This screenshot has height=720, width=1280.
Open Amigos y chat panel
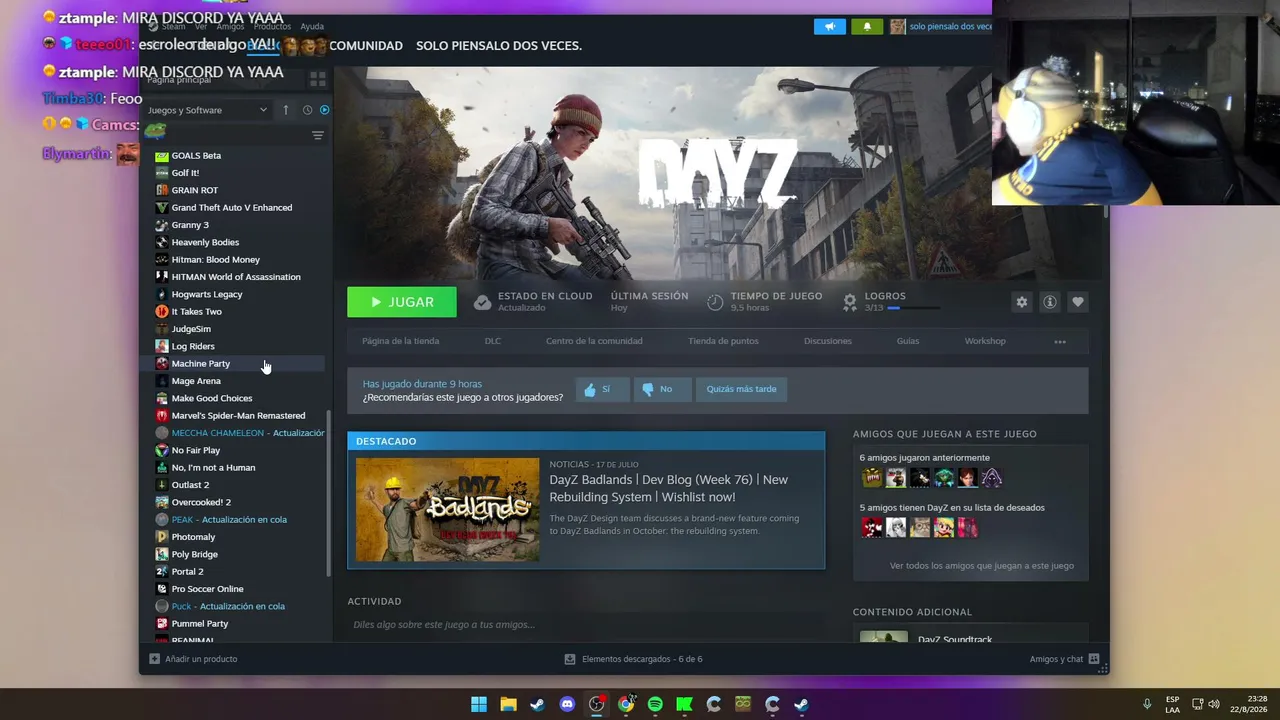1065,659
